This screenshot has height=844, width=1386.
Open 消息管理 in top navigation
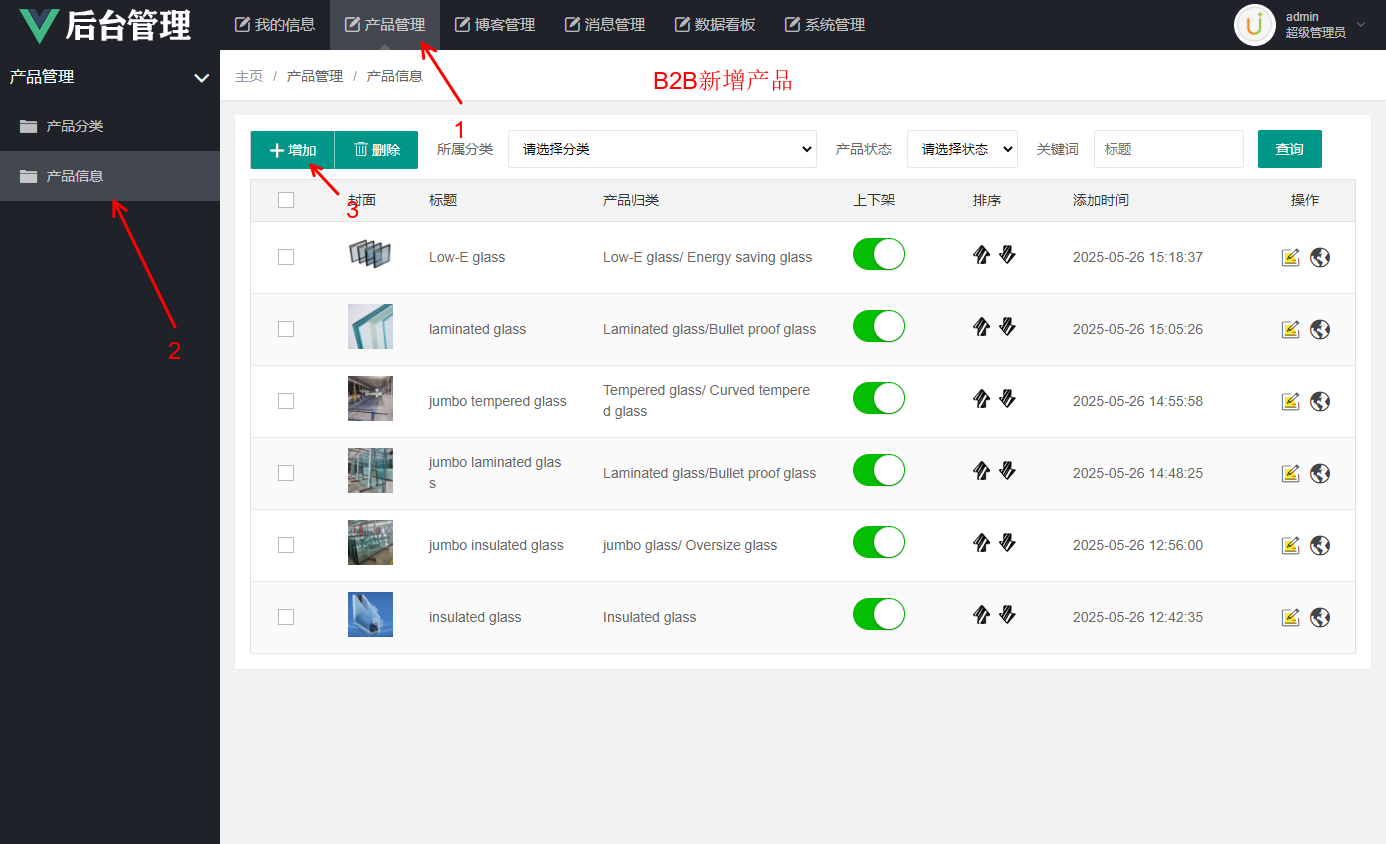point(605,25)
